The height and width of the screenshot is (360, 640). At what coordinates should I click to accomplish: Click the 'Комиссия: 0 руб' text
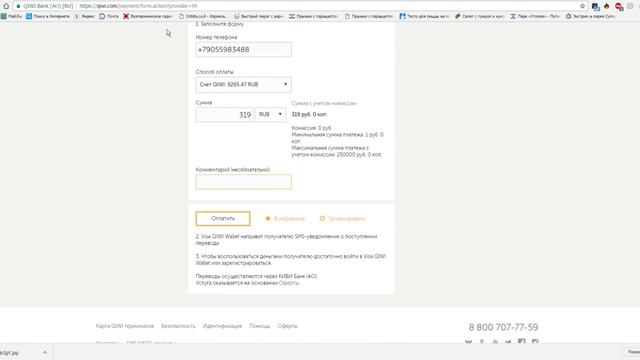point(311,128)
